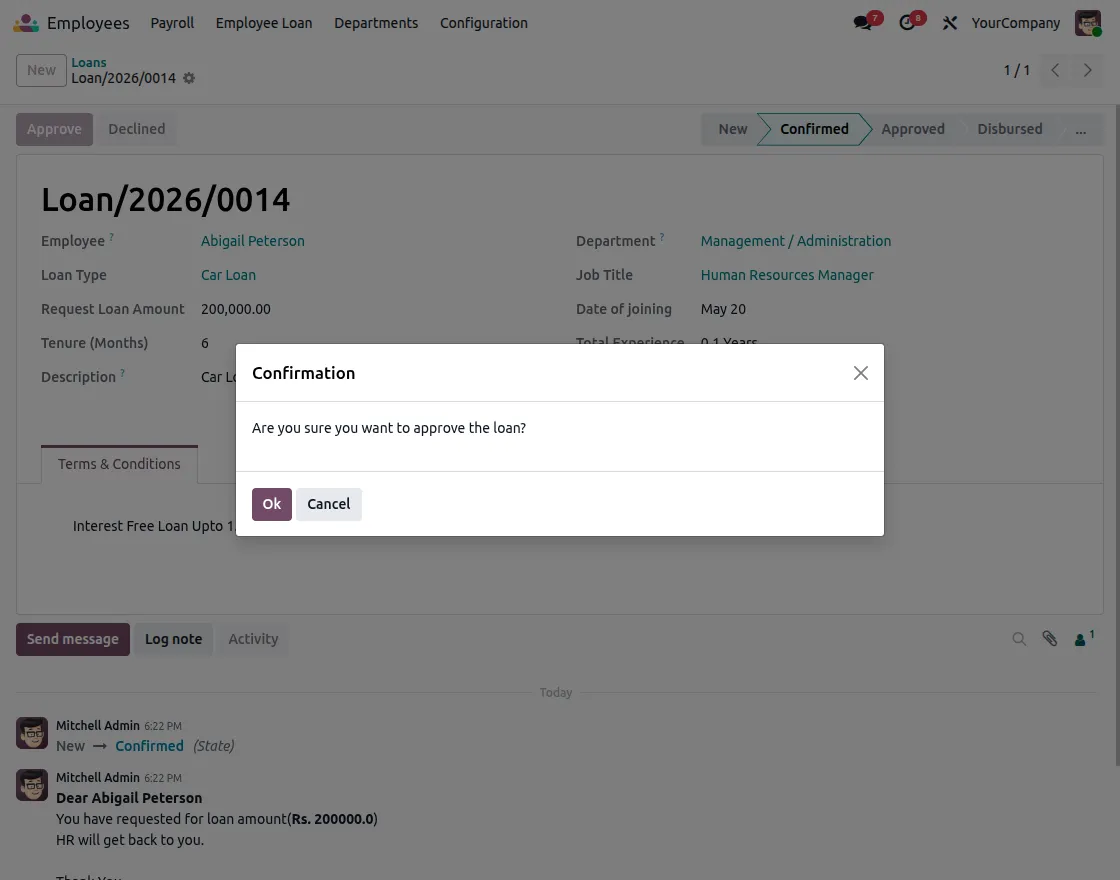Image resolution: width=1120 pixels, height=880 pixels.
Task: Open the Employee Loan menu
Action: pyautogui.click(x=264, y=23)
